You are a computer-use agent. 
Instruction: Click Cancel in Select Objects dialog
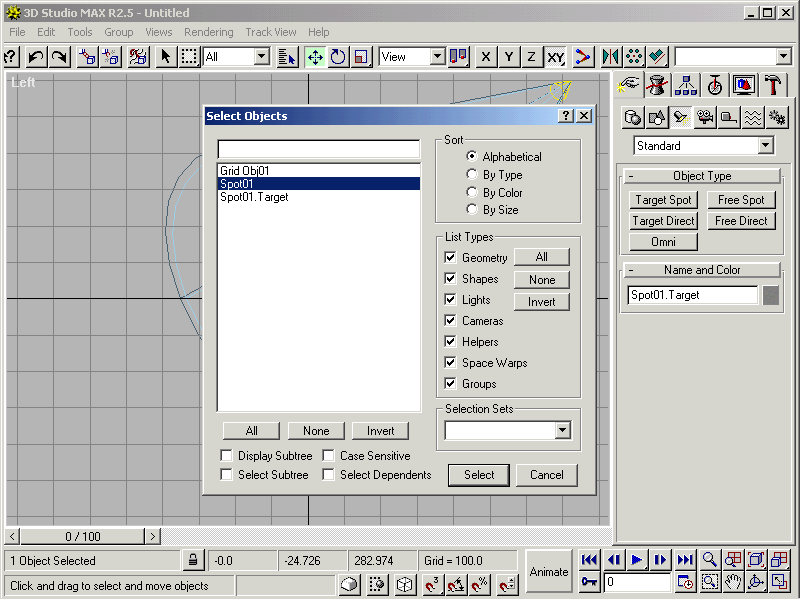(546, 475)
